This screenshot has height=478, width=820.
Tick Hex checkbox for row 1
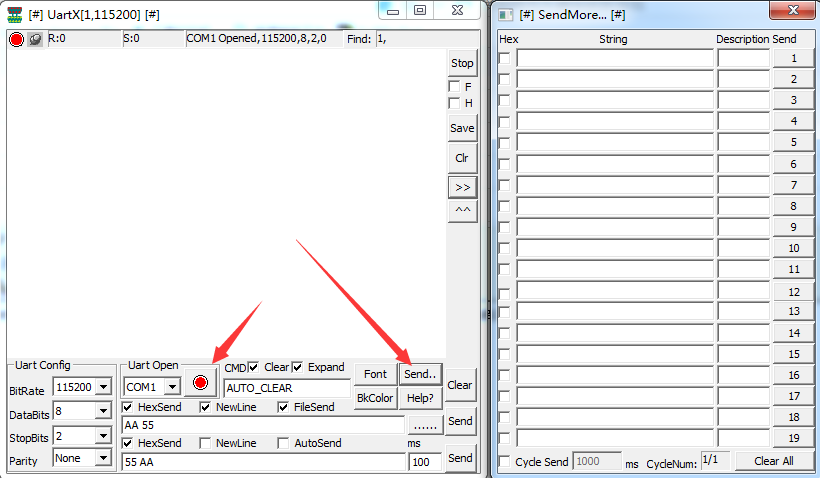pos(505,58)
